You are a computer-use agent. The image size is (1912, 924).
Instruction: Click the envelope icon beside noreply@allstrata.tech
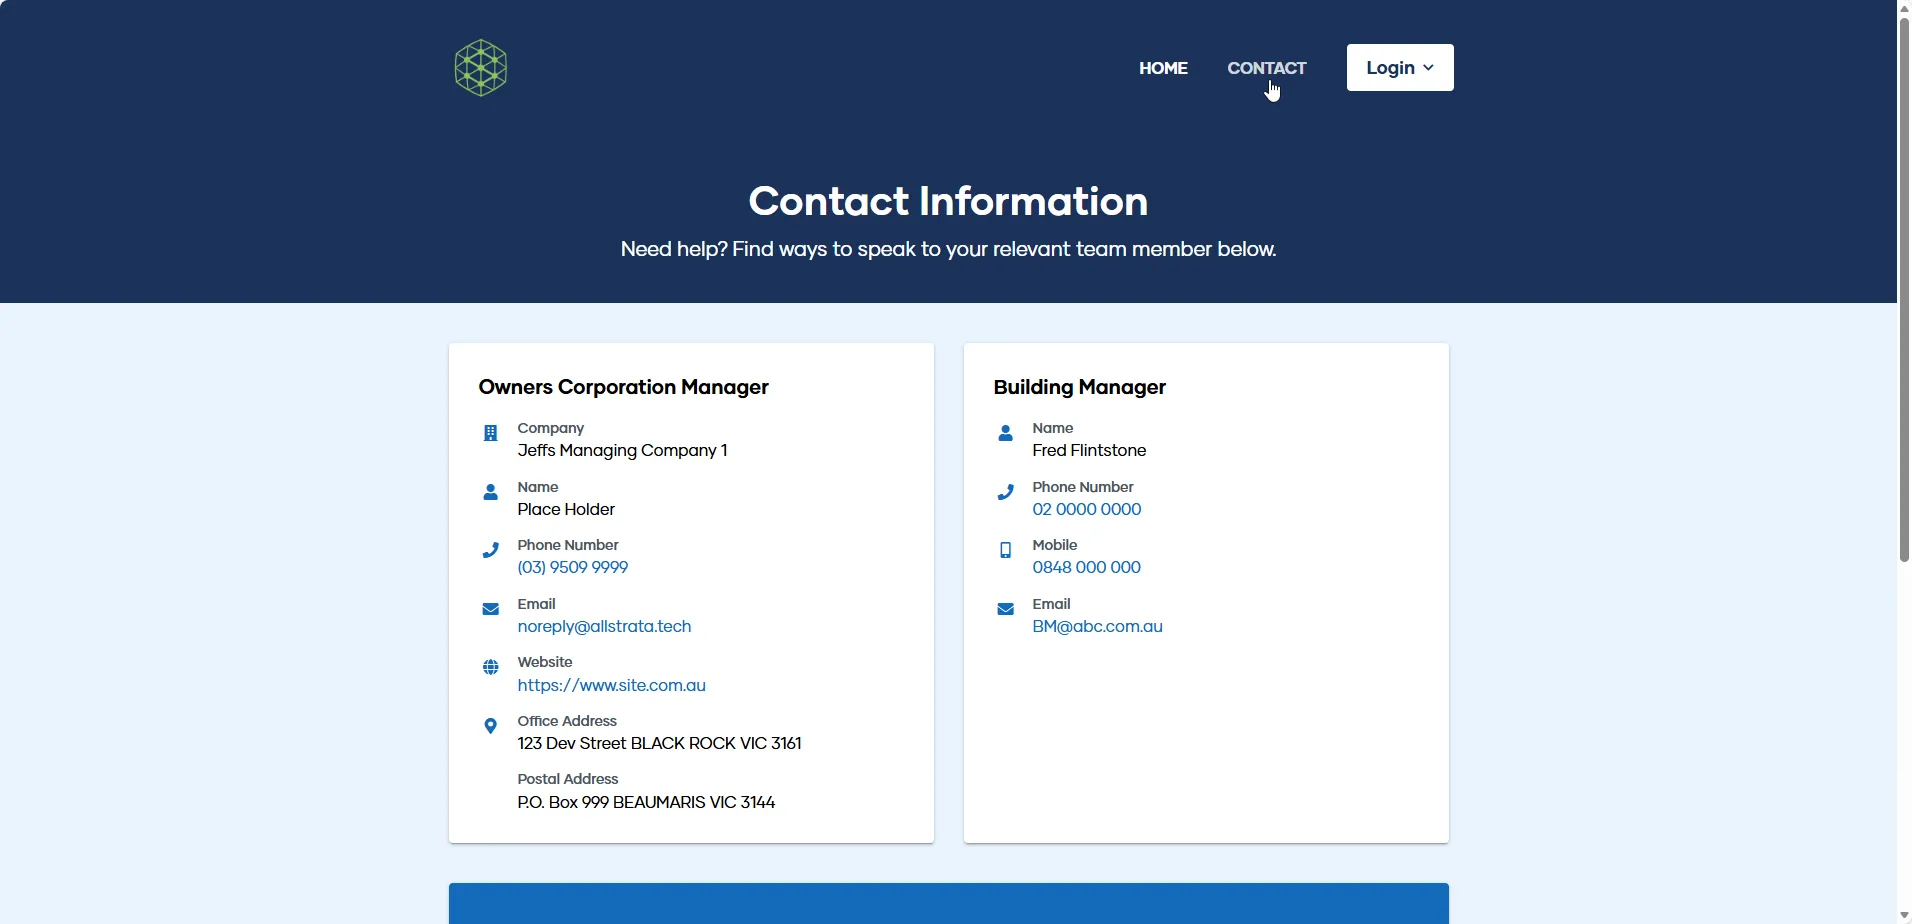(491, 609)
